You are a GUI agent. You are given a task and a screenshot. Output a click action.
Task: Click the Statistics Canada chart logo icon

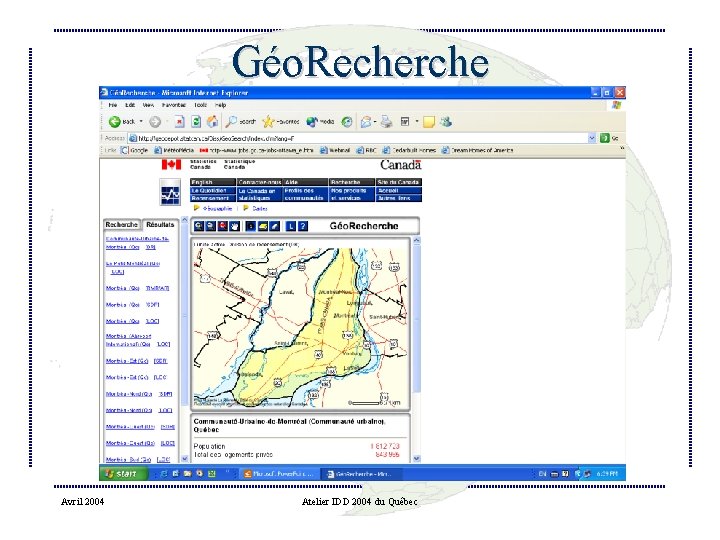click(x=170, y=192)
